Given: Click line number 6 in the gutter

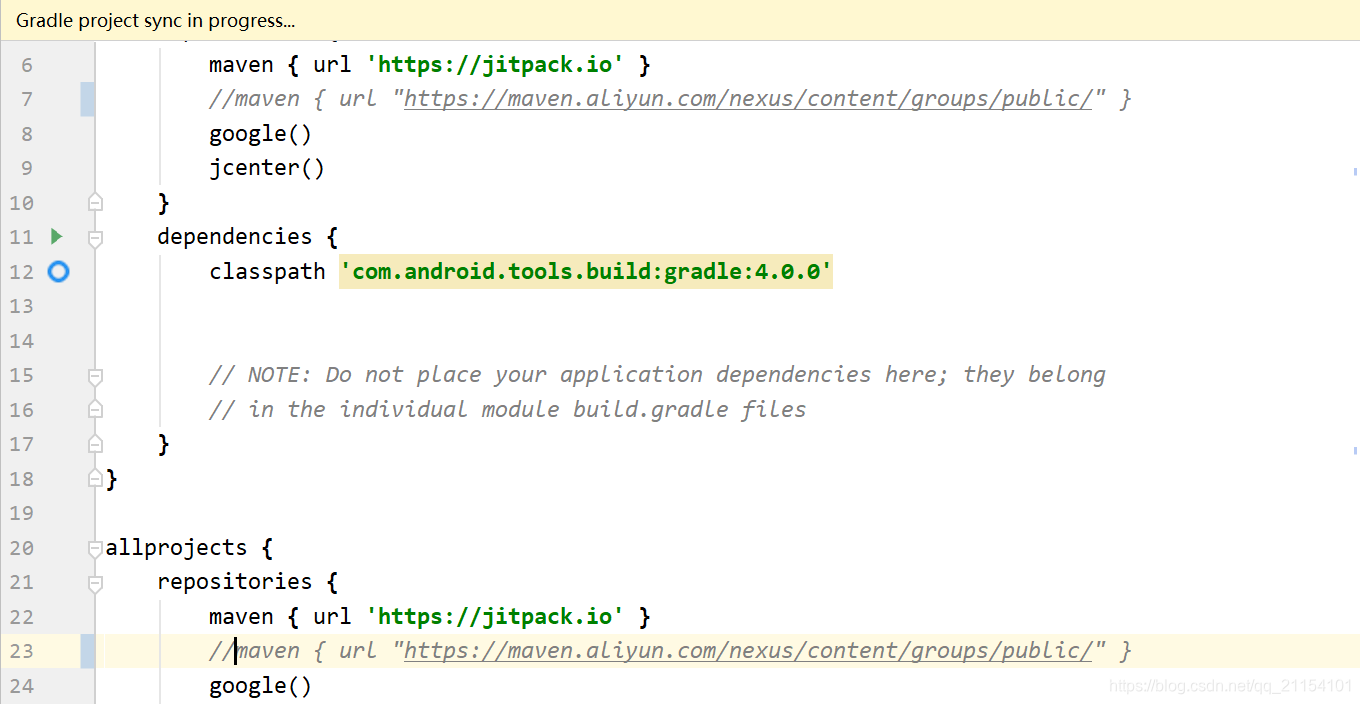Looking at the screenshot, I should pos(26,64).
